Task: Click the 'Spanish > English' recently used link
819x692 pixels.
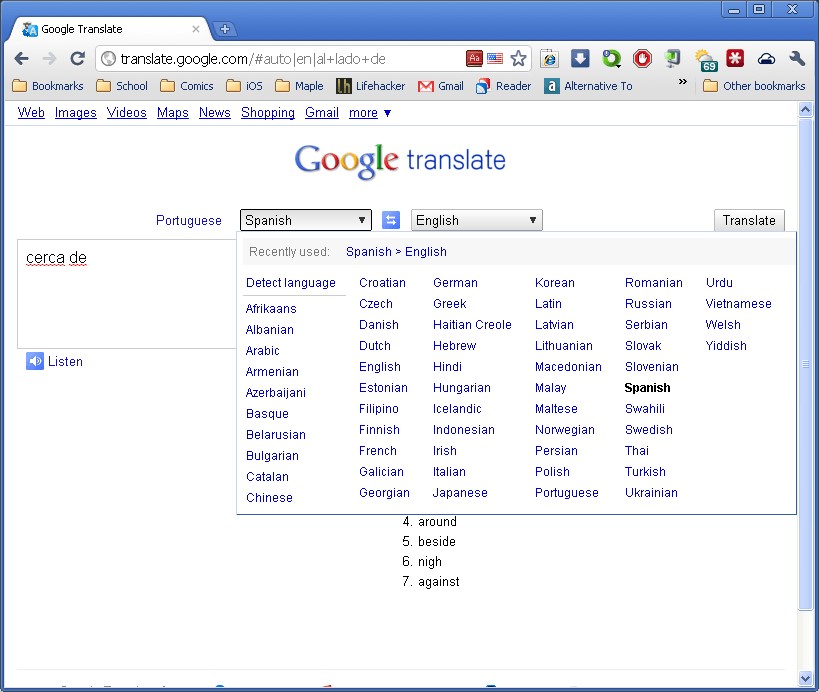Action: click(x=395, y=251)
